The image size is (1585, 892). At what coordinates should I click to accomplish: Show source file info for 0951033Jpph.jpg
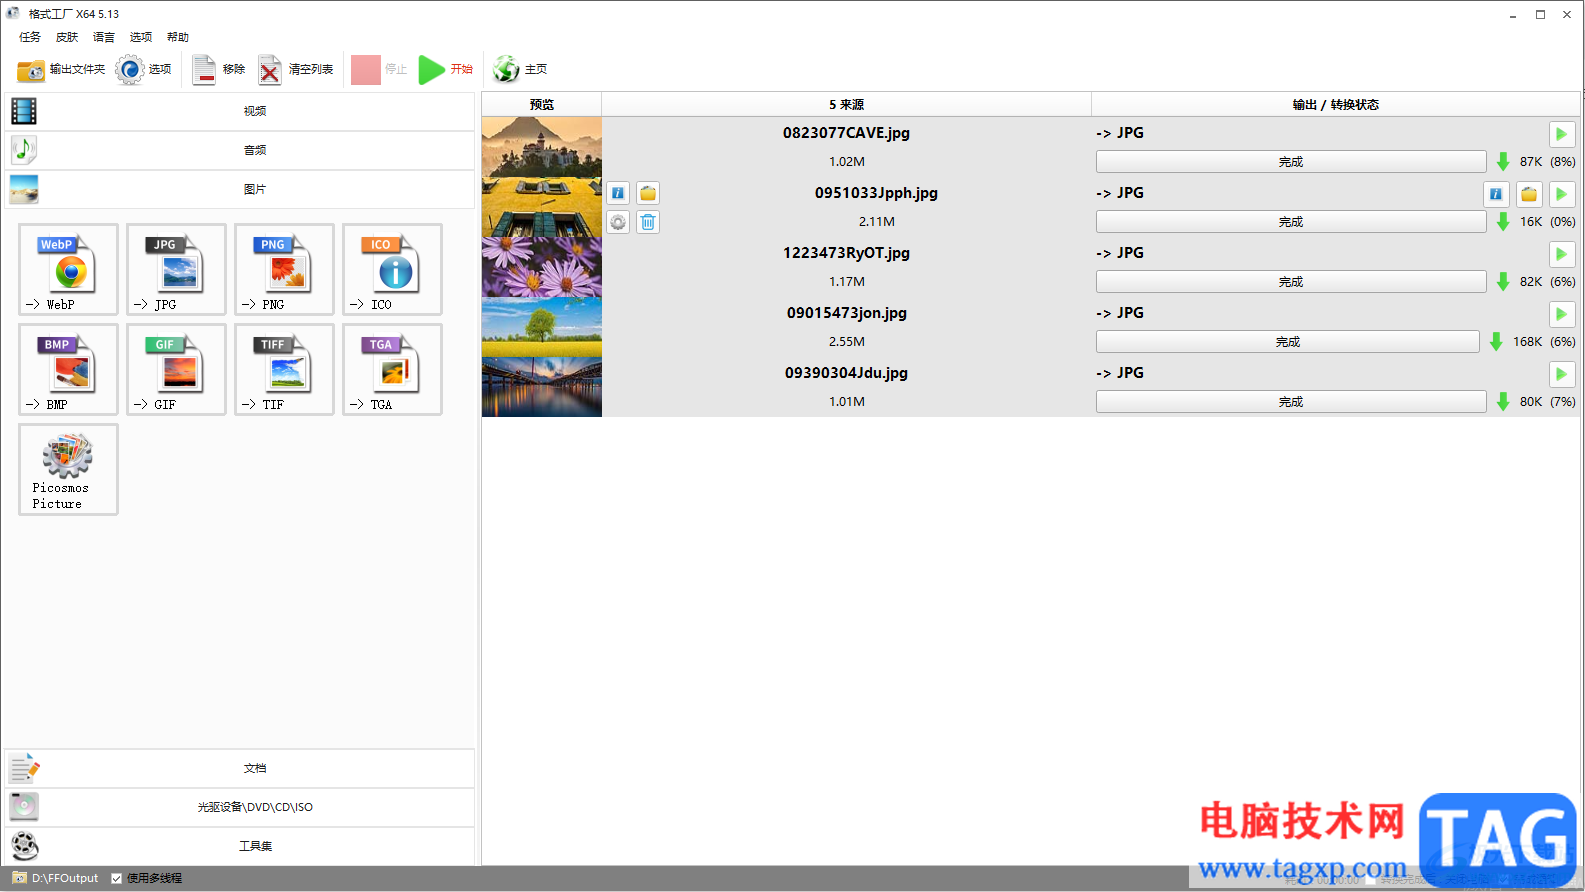click(618, 193)
